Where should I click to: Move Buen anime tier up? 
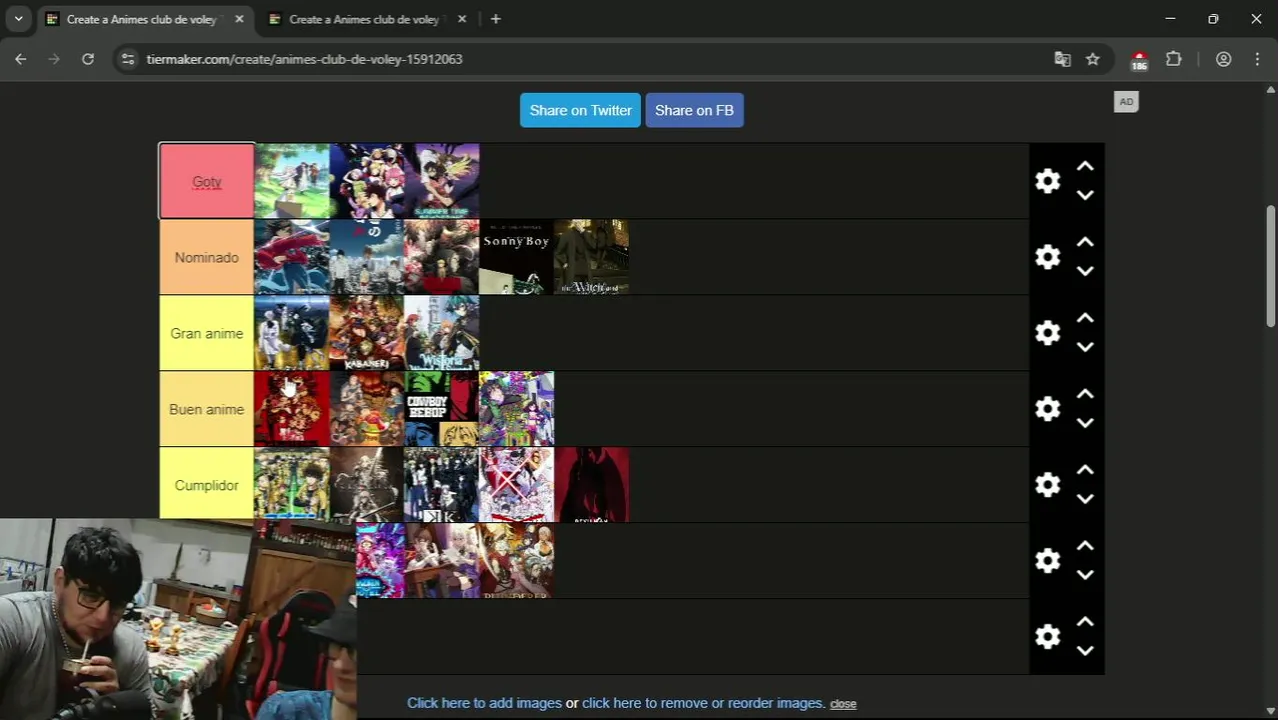1085,395
